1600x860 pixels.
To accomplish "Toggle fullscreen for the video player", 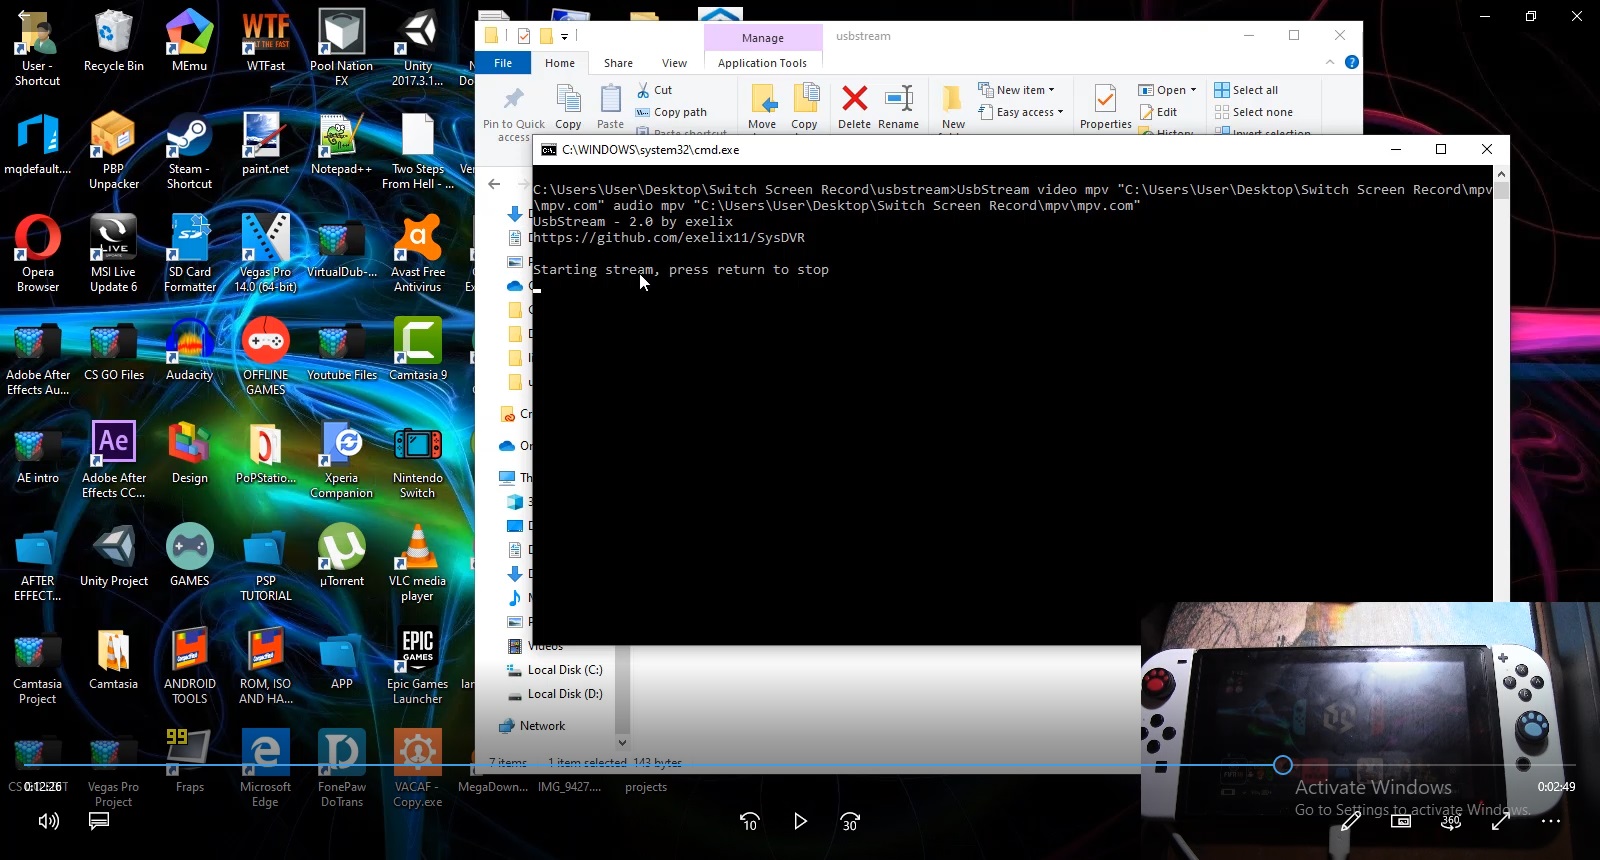I will [1501, 821].
